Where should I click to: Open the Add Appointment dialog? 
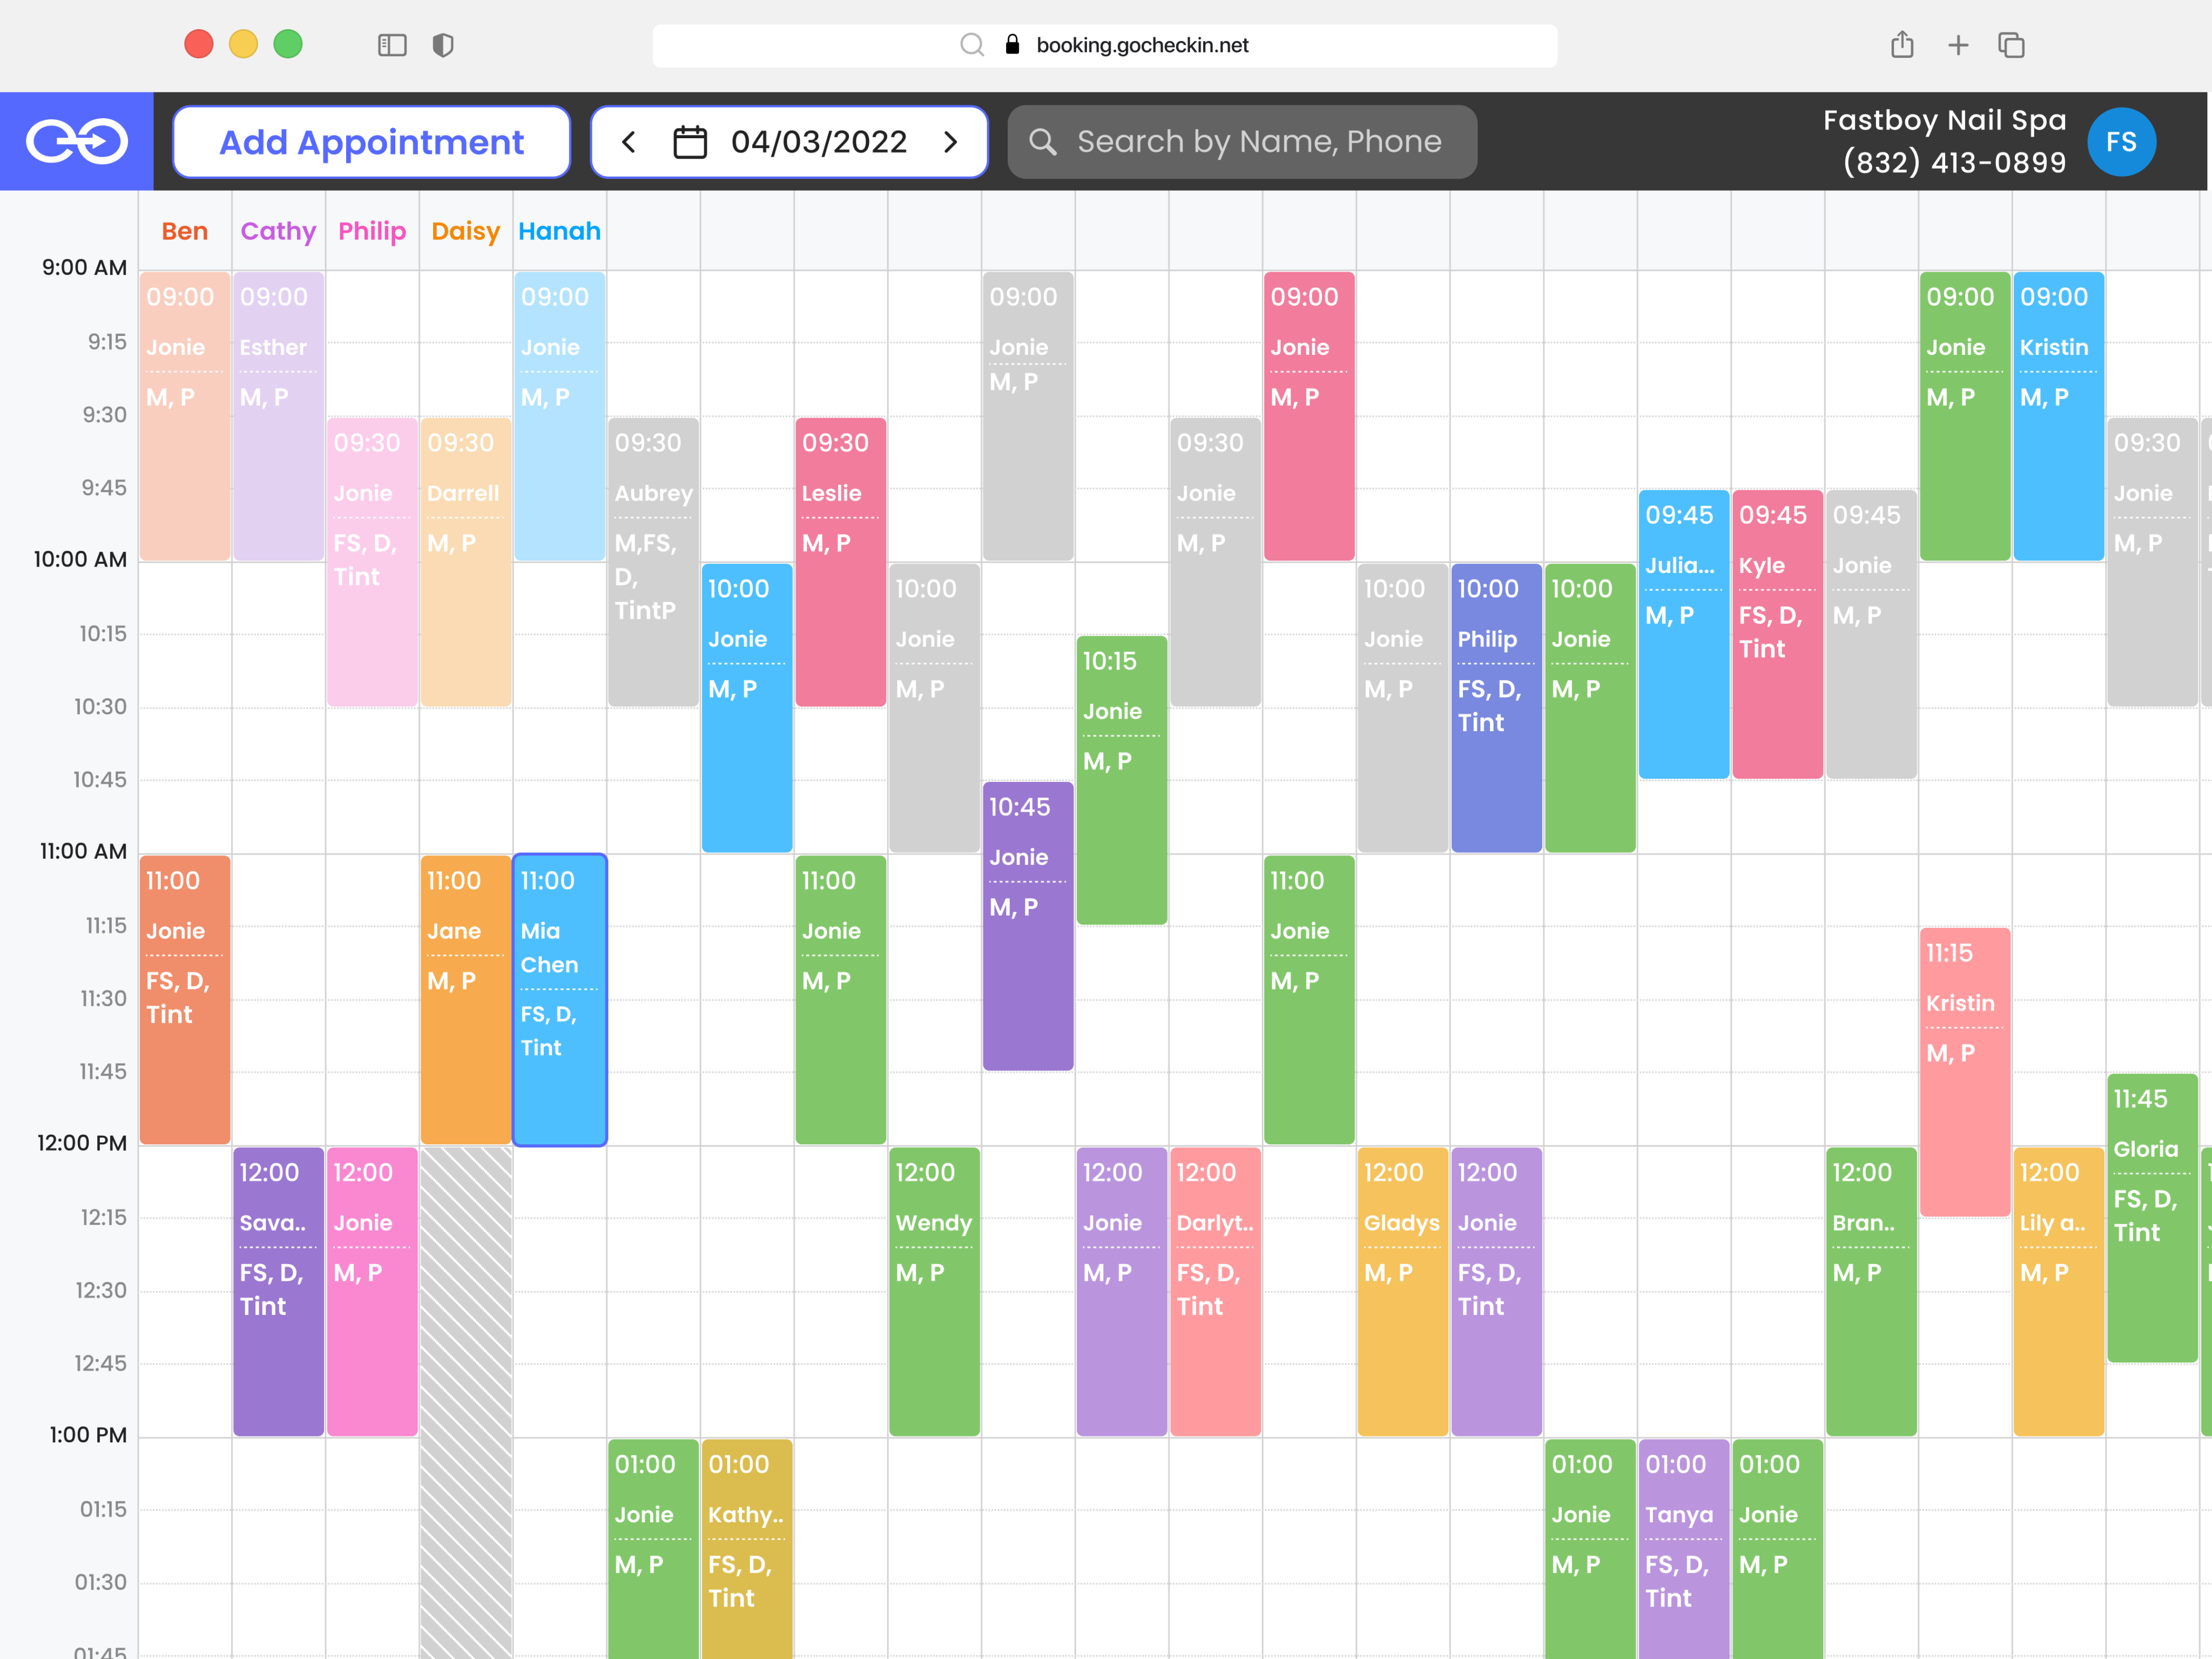[x=371, y=142]
